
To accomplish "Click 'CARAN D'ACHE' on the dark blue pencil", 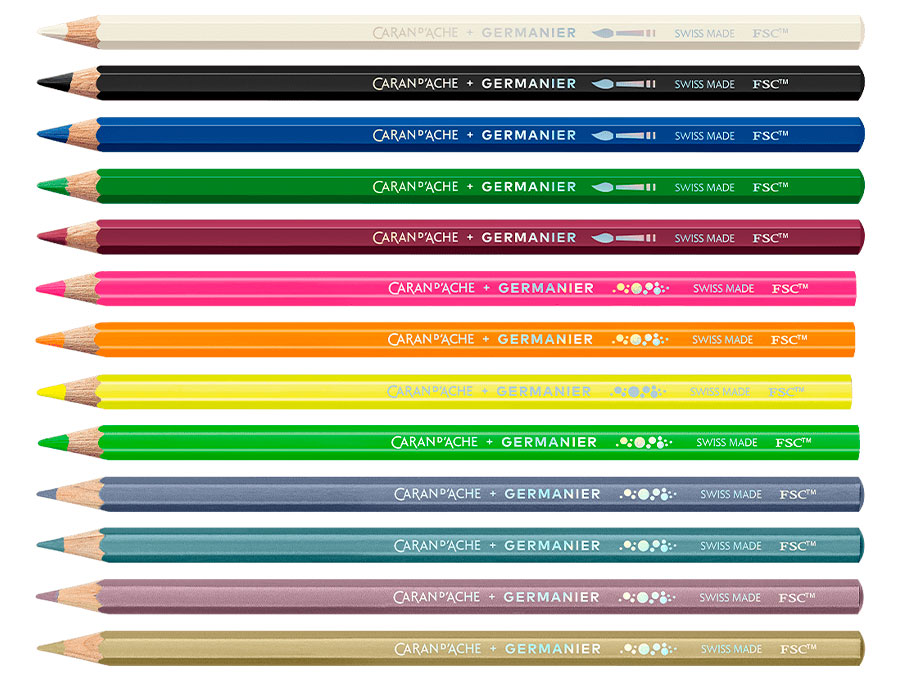I will pos(416,135).
